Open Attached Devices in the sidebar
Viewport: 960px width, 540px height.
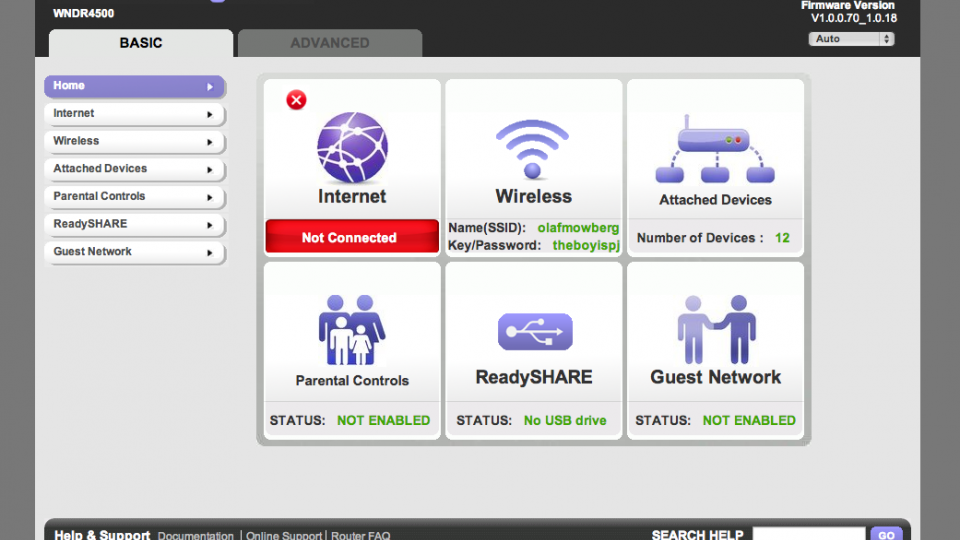pos(134,169)
